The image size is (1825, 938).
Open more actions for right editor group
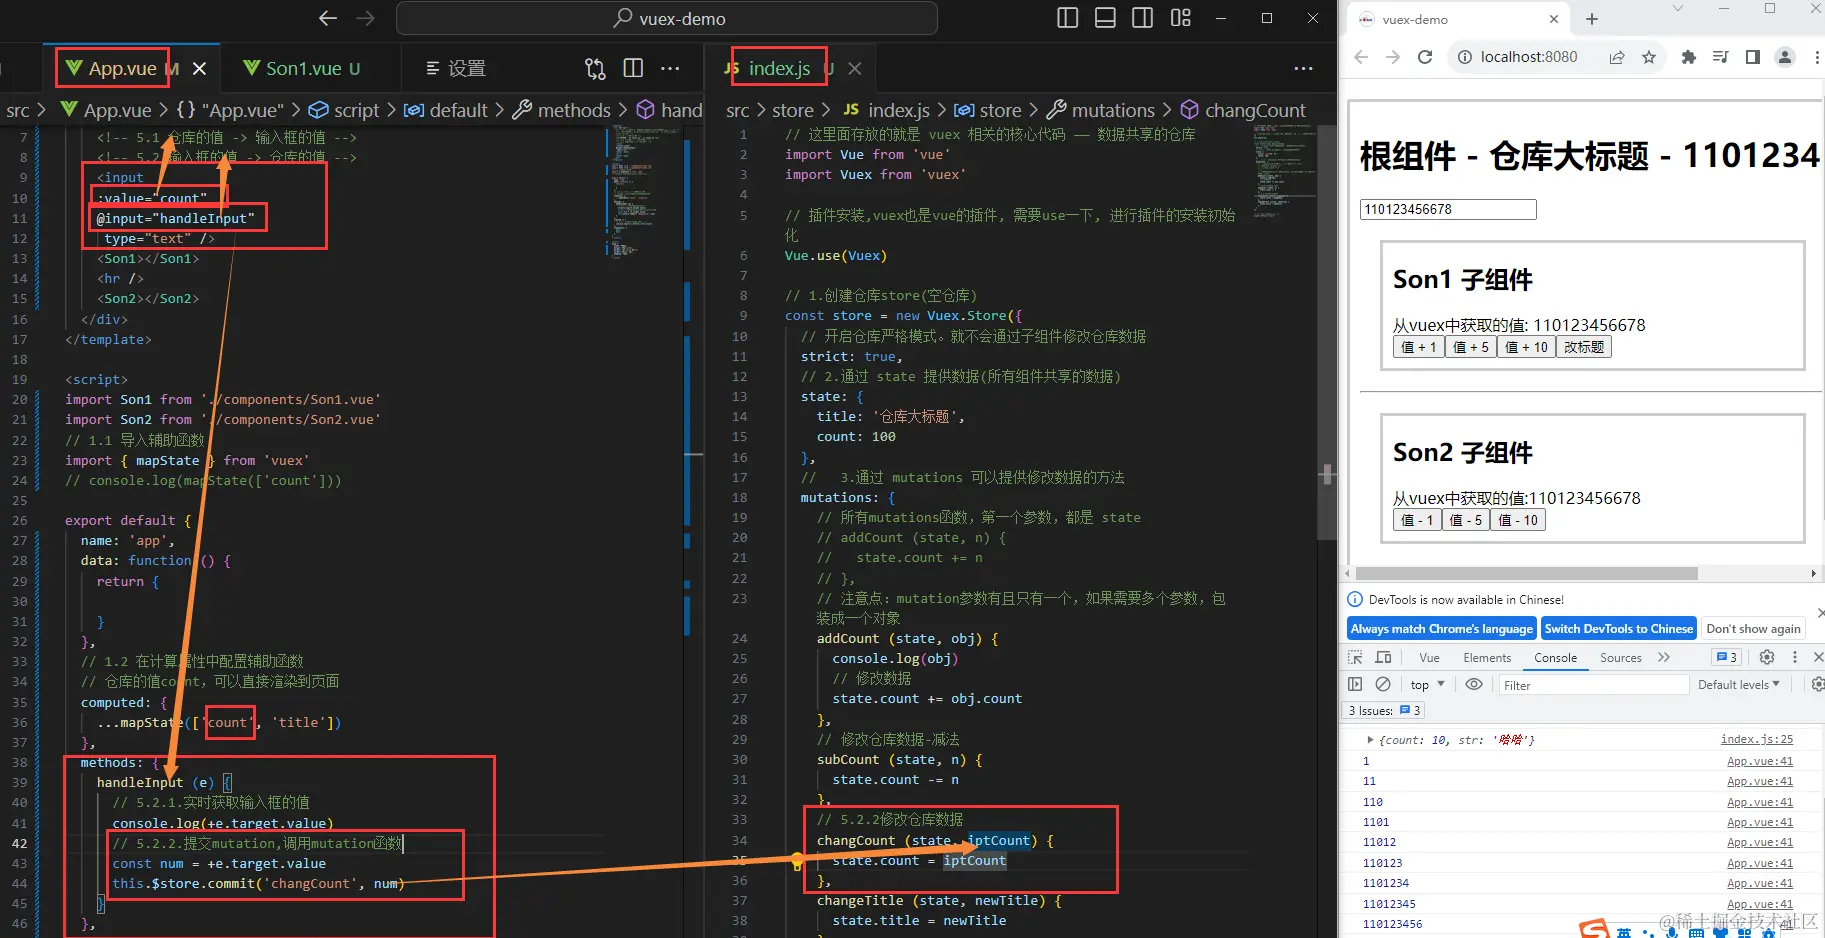pos(1303,68)
